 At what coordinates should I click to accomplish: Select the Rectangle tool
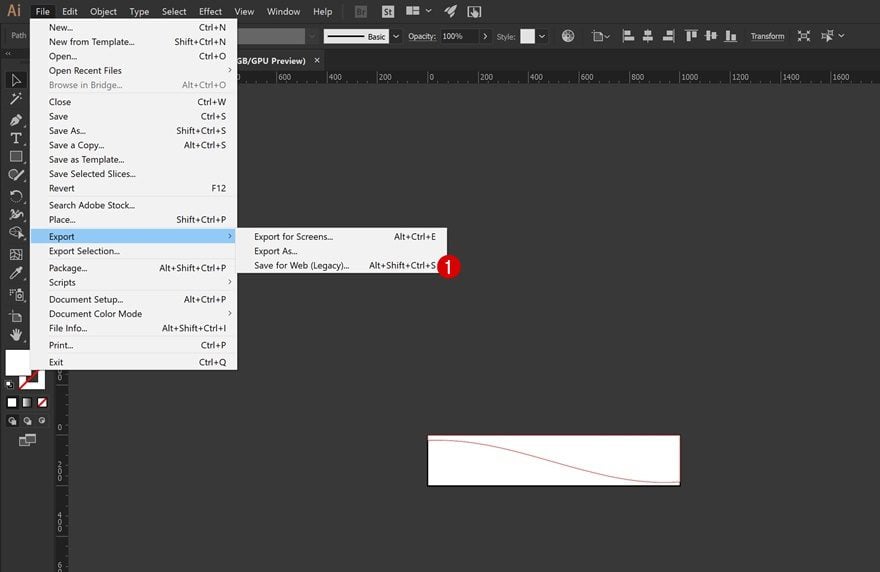pos(16,157)
